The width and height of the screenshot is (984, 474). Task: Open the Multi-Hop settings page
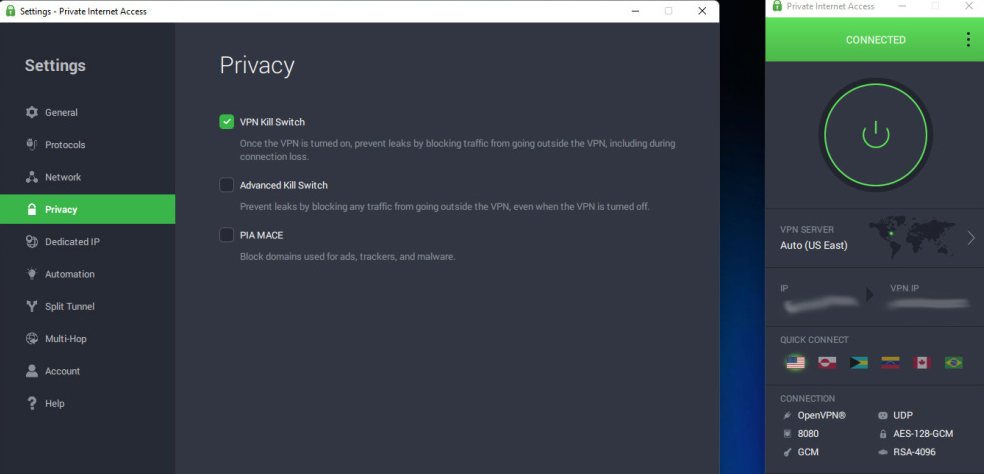tap(65, 339)
